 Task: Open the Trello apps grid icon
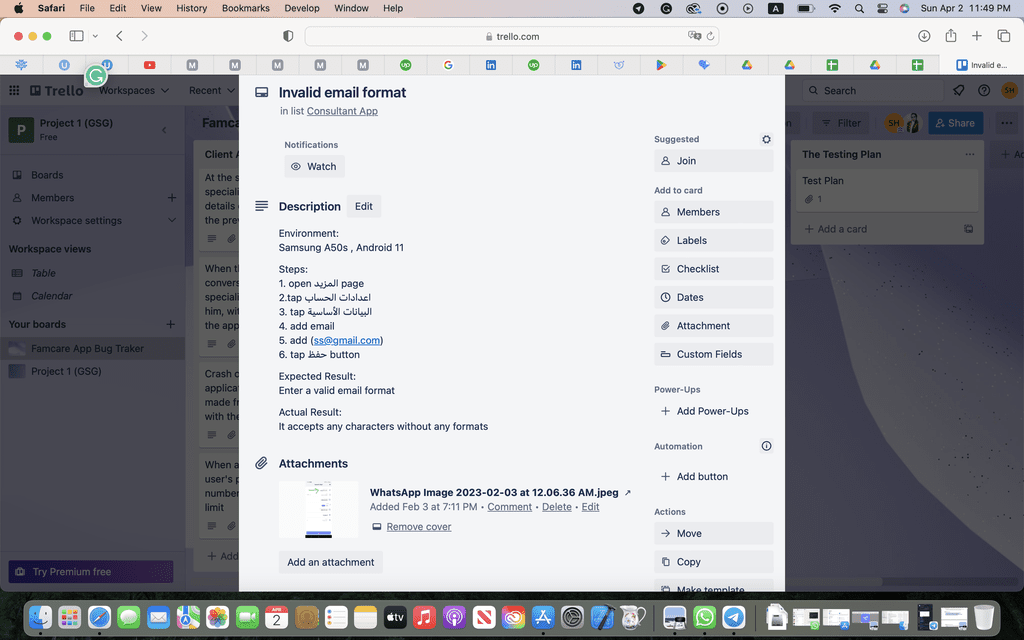(x=14, y=91)
